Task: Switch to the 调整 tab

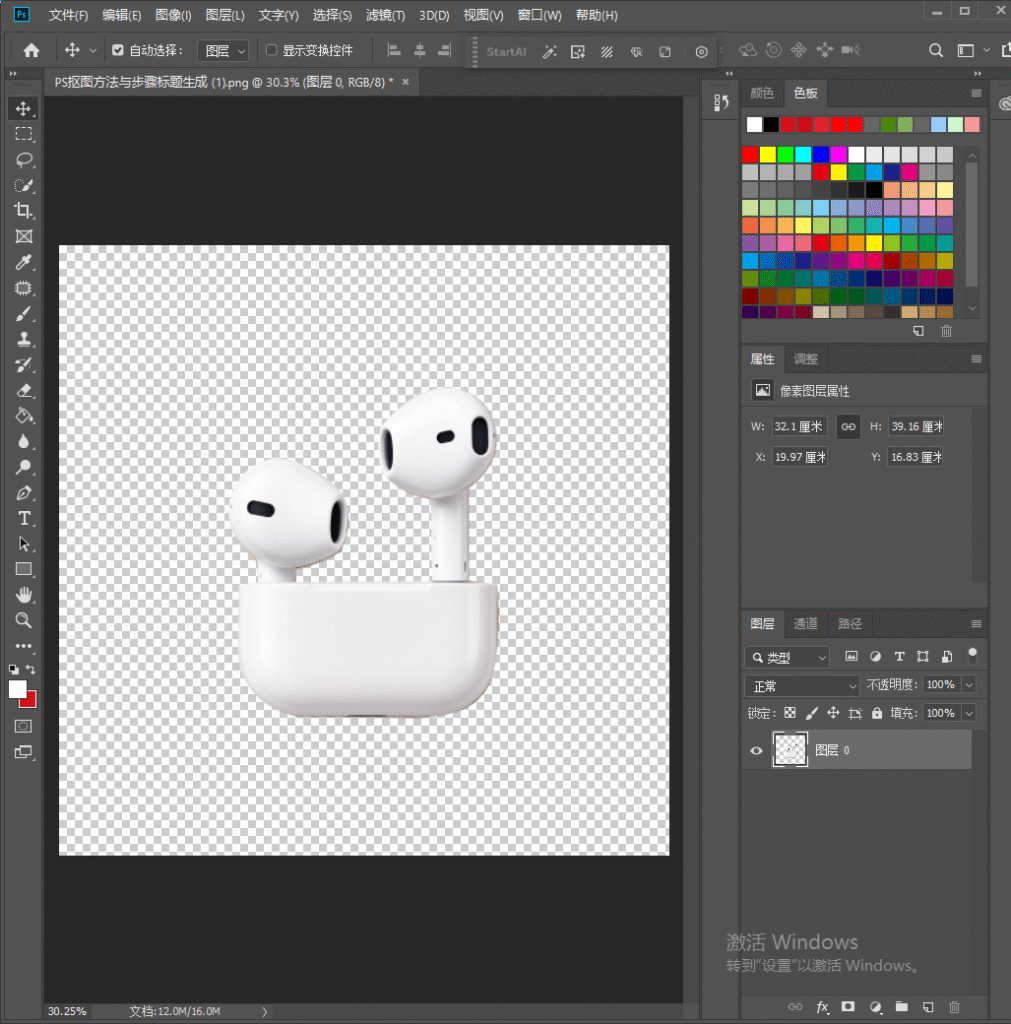Action: (x=805, y=359)
